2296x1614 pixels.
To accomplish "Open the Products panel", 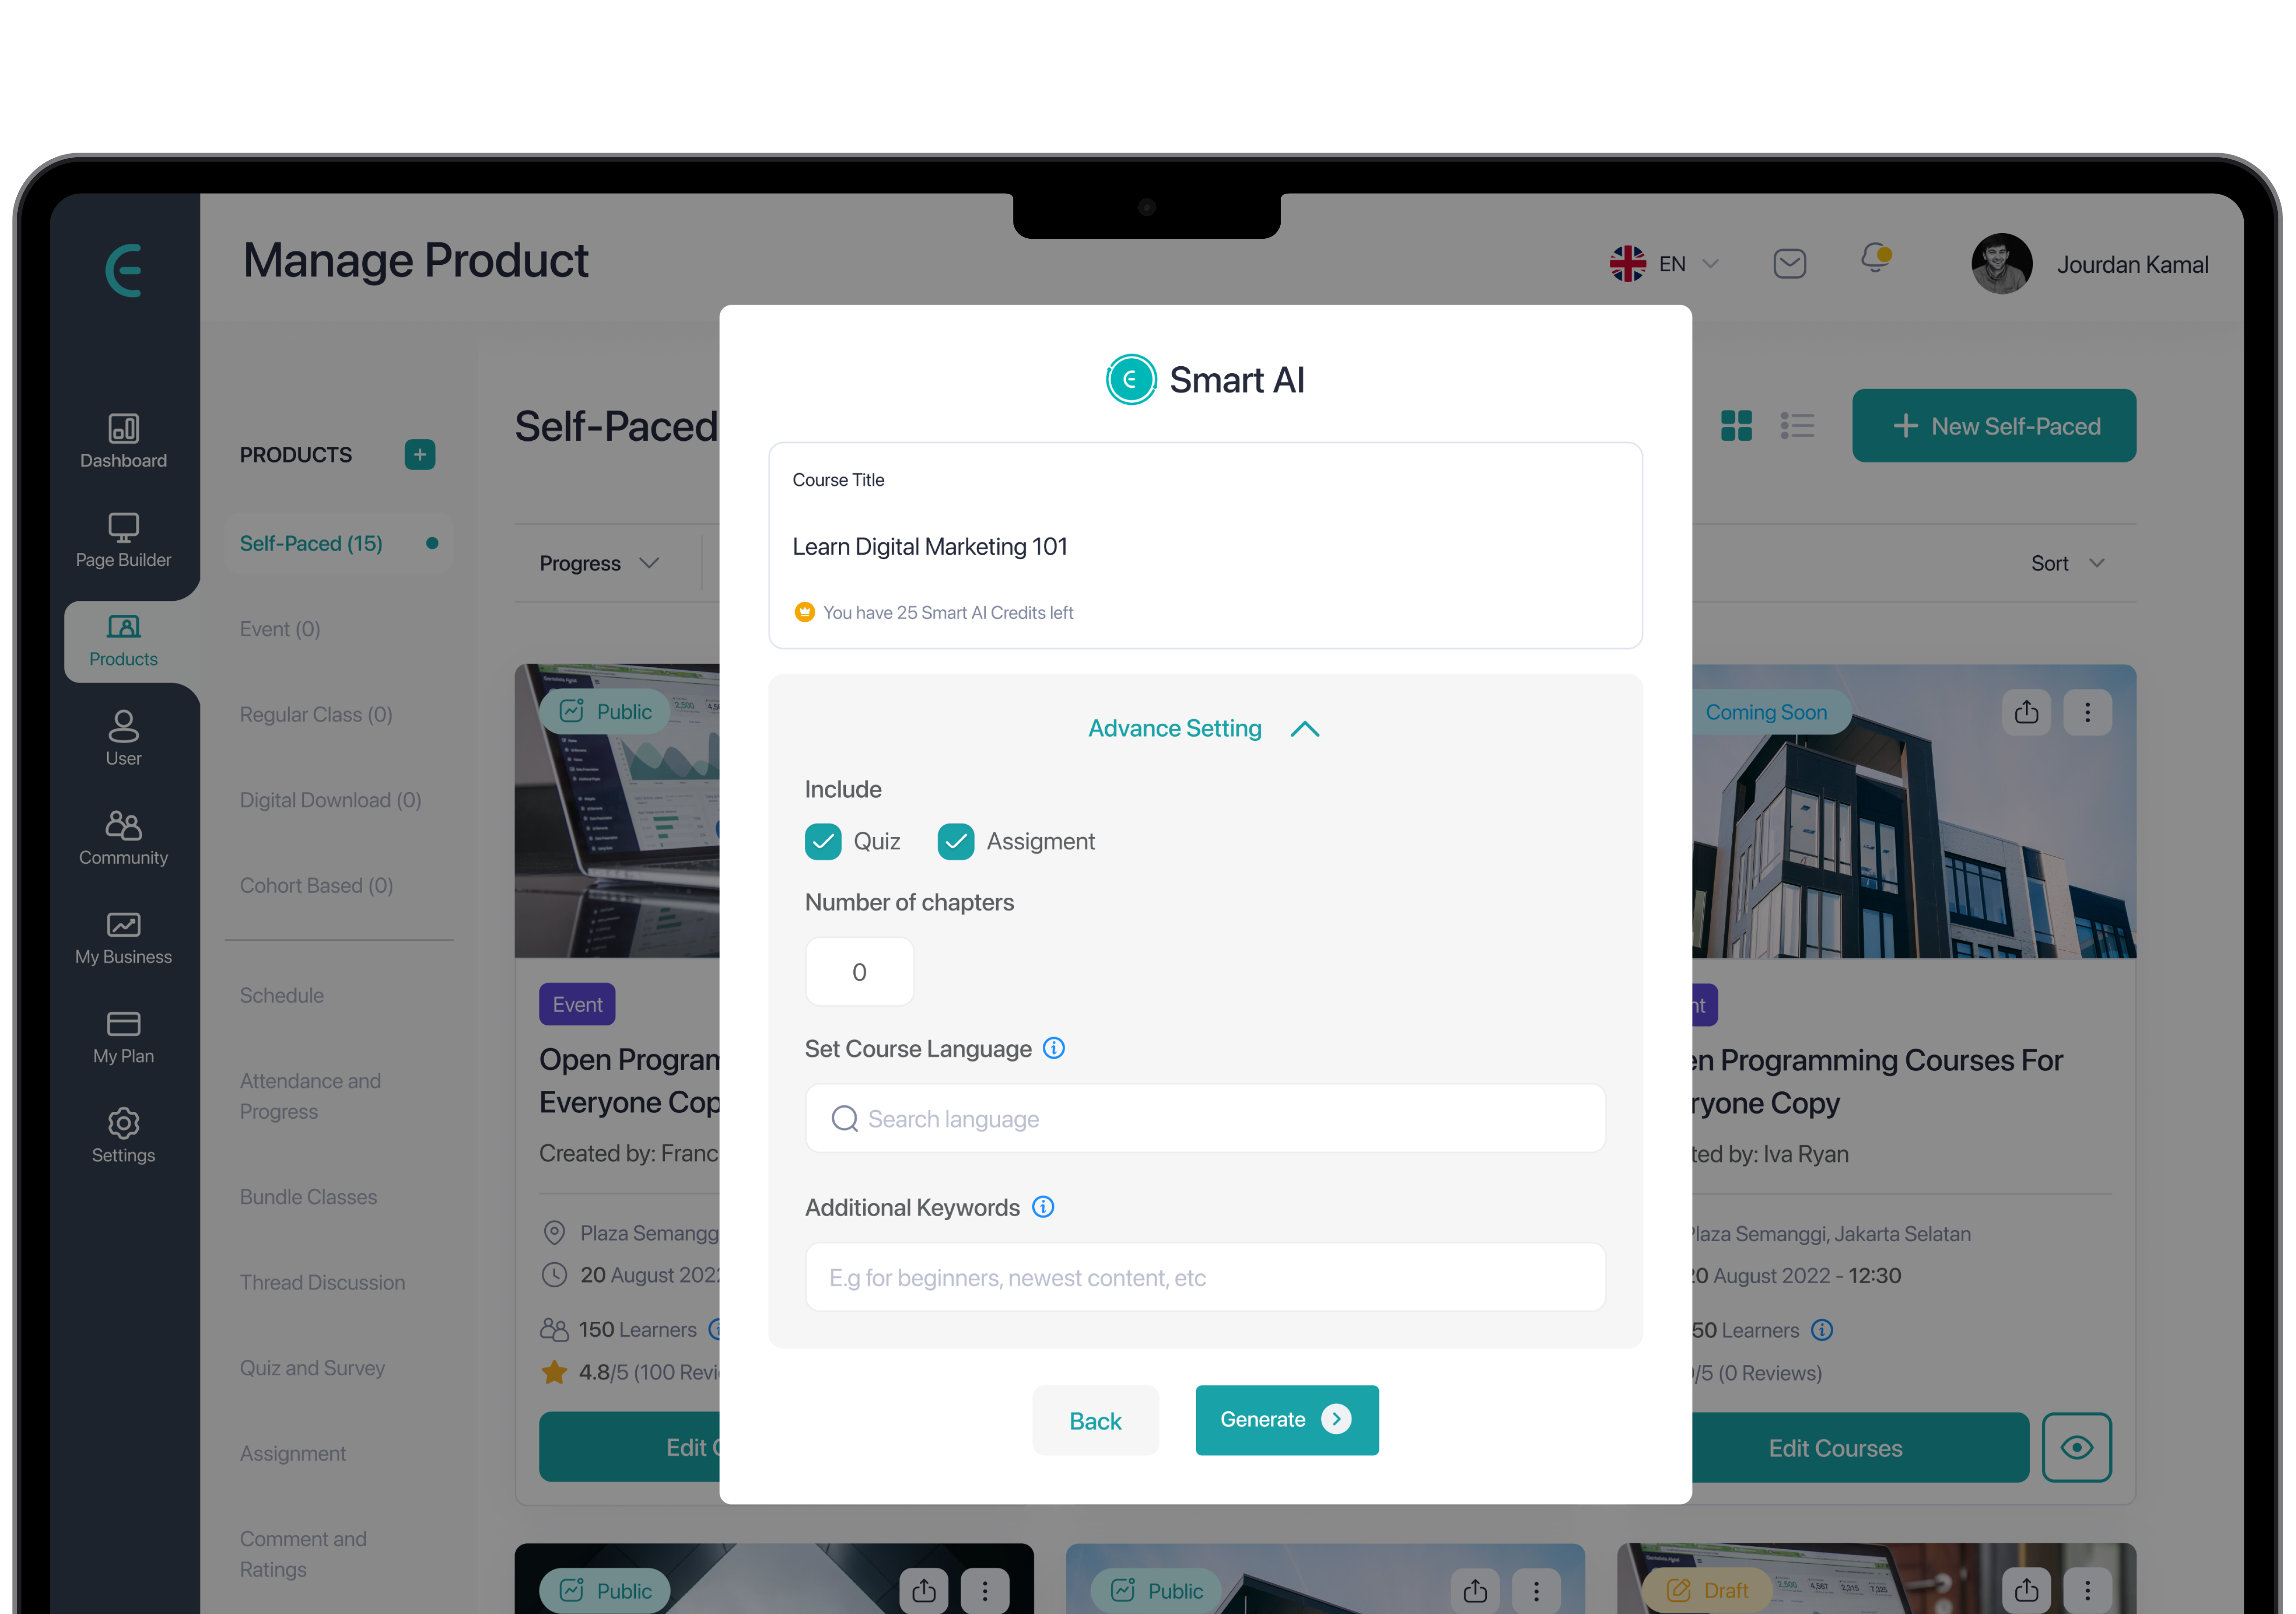I will (122, 641).
